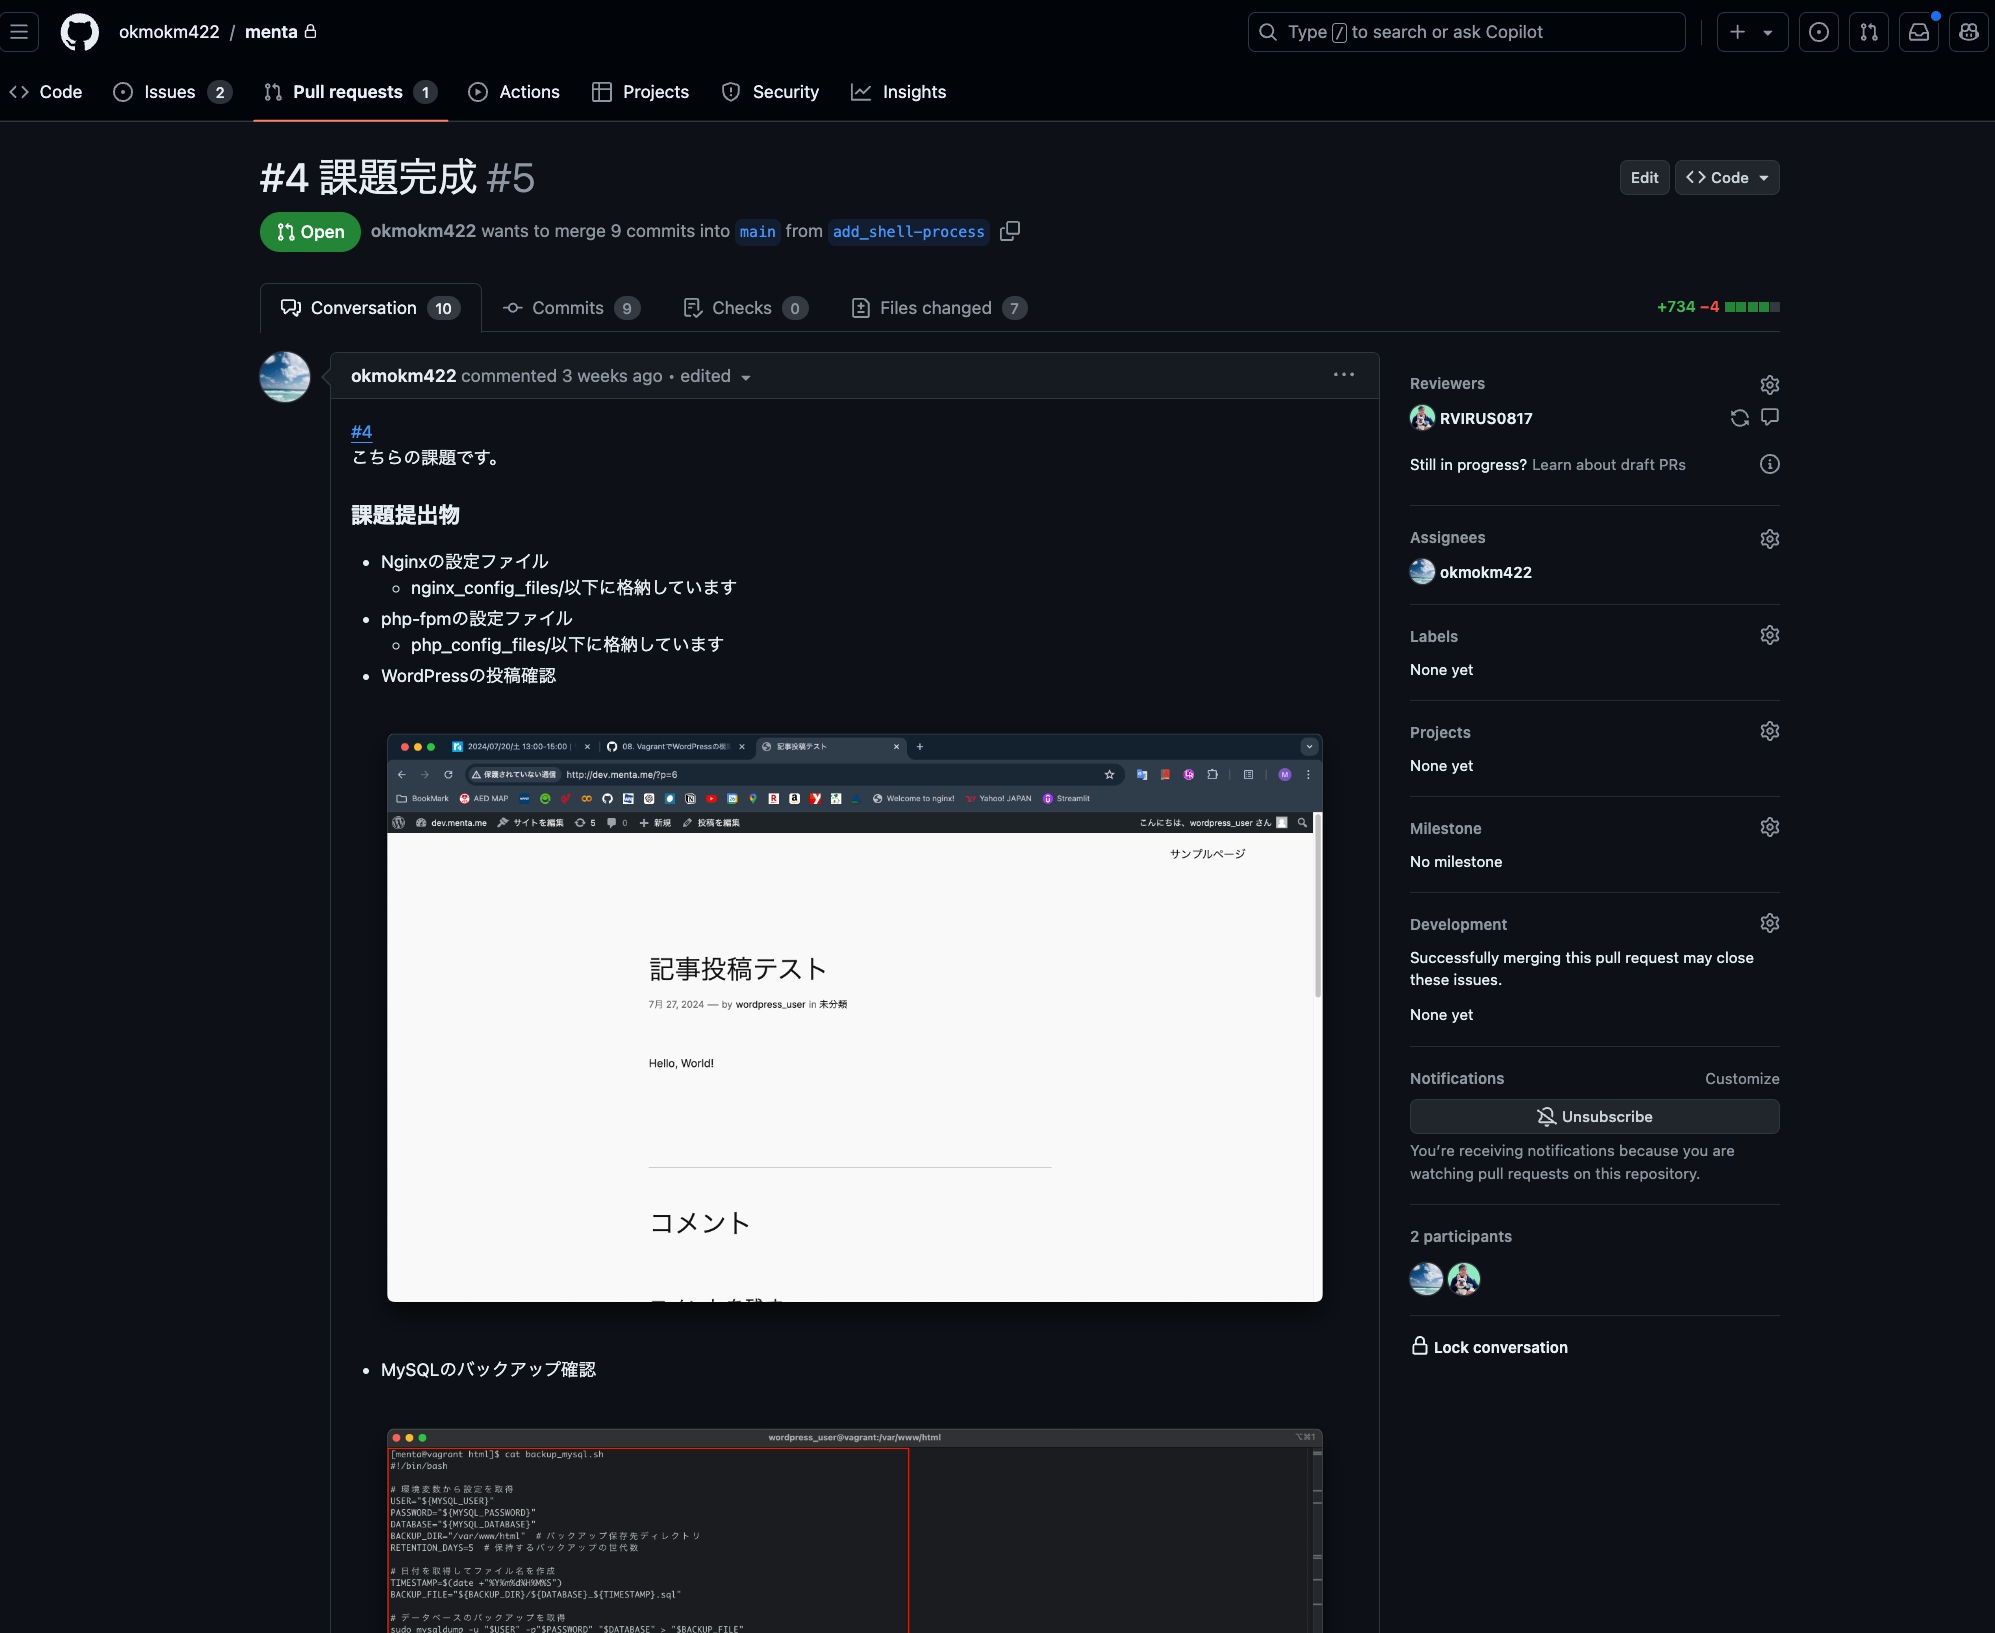Click Unsubscribe from notifications
Viewport: 1995px width, 1633px height.
pyautogui.click(x=1594, y=1117)
